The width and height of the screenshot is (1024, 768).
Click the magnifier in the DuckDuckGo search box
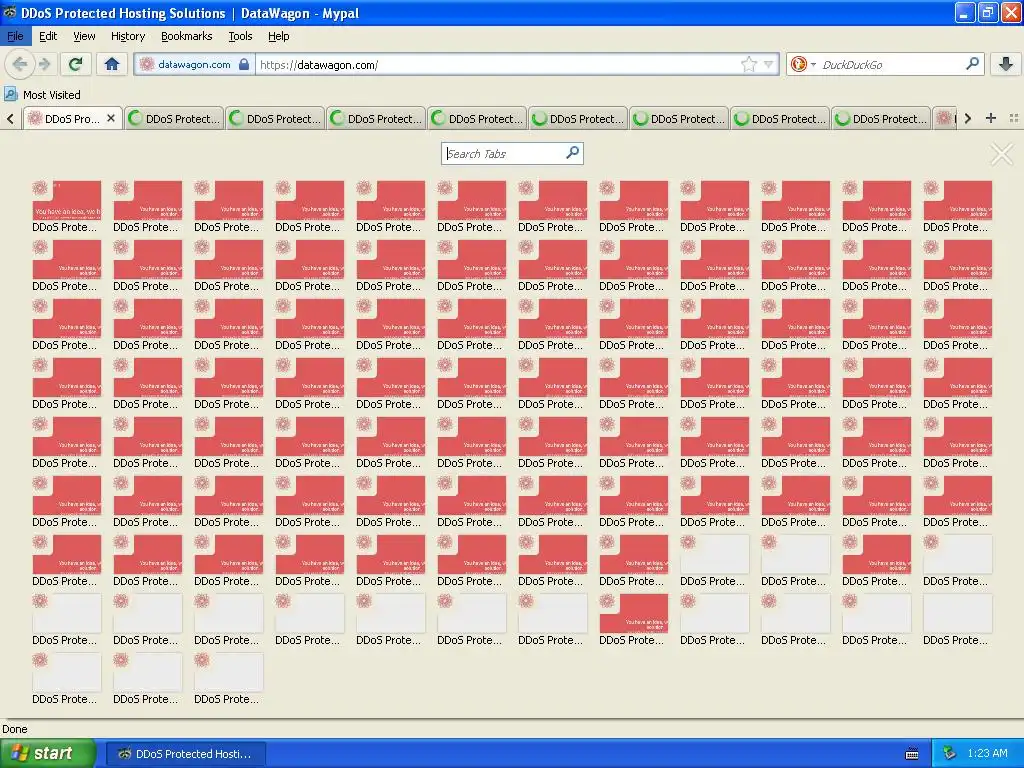[972, 64]
